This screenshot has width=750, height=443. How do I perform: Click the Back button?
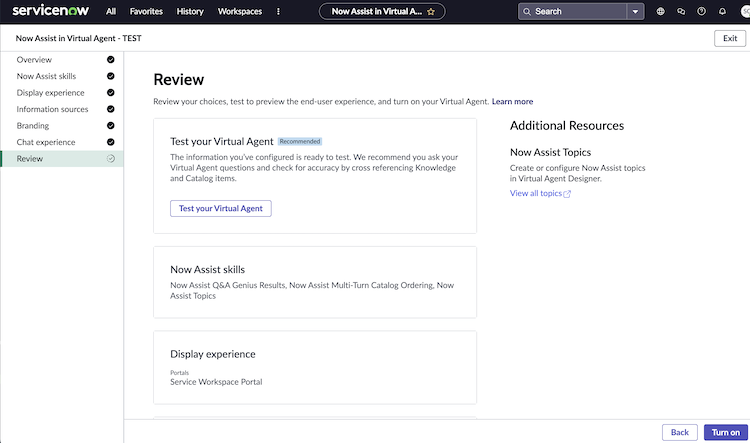(x=680, y=432)
